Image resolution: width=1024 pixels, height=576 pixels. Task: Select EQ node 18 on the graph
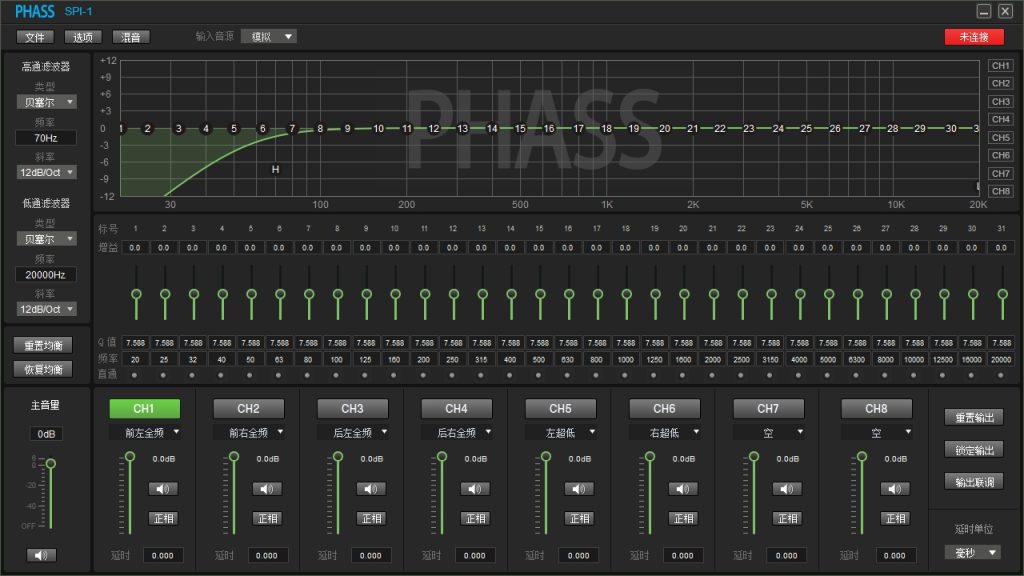coord(607,129)
